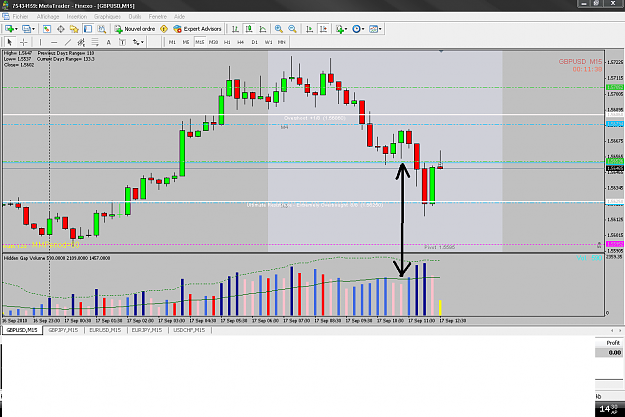
Task: Set timeframe to H1
Action: click(227, 42)
